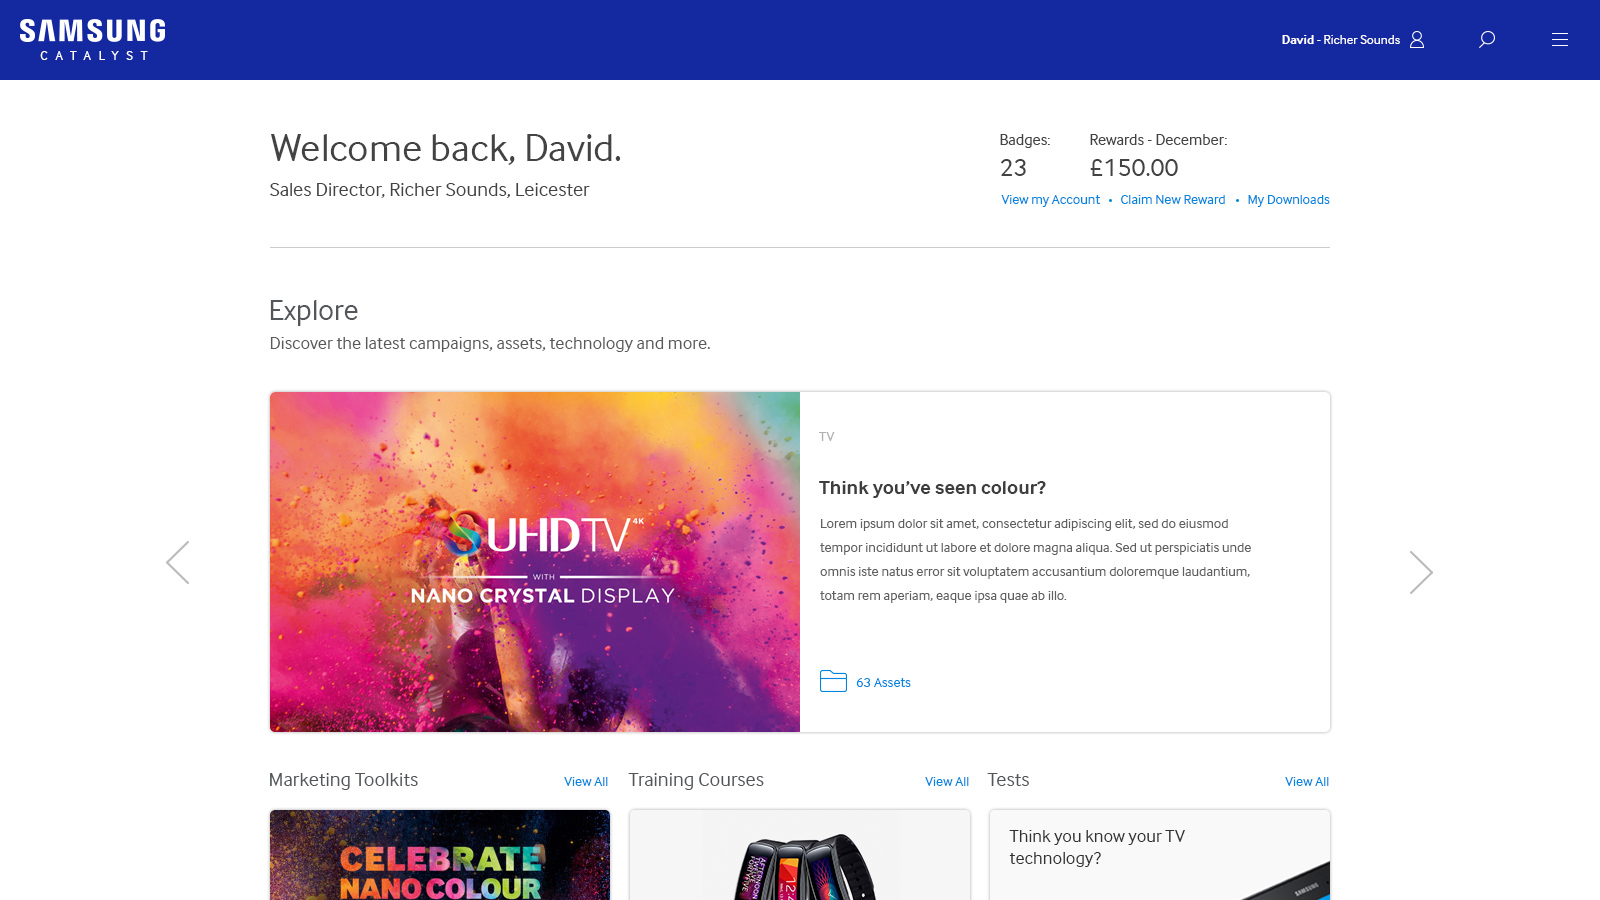Open the user profile icon
The width and height of the screenshot is (1600, 900).
click(1417, 40)
